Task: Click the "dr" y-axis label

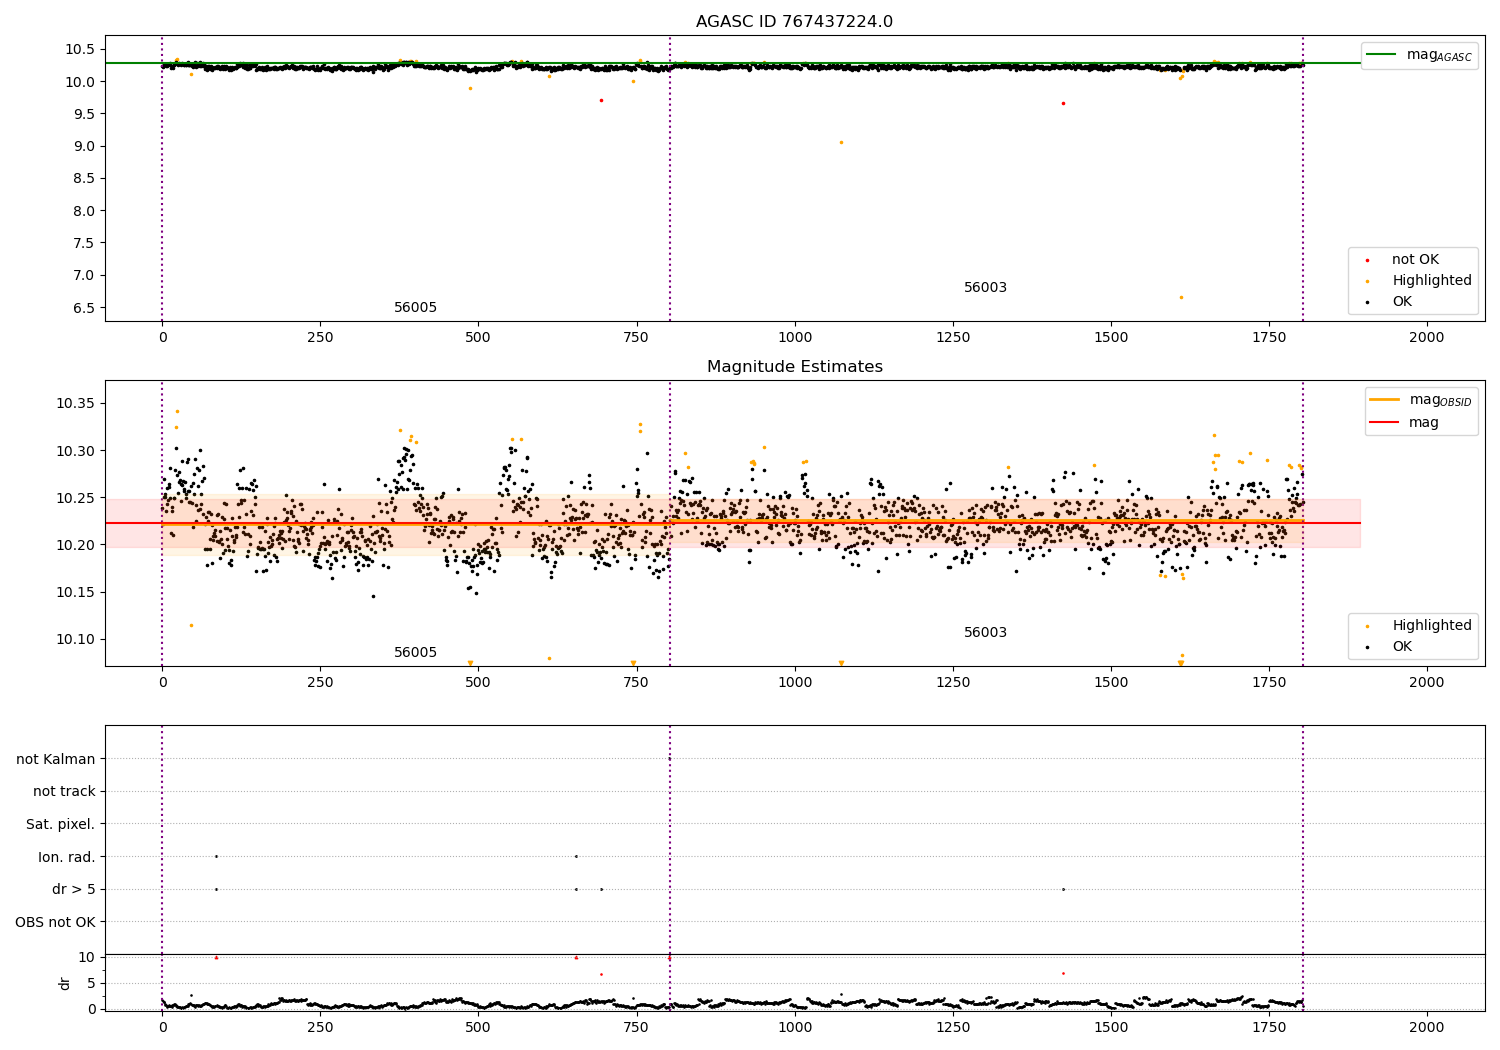Action: (x=65, y=983)
